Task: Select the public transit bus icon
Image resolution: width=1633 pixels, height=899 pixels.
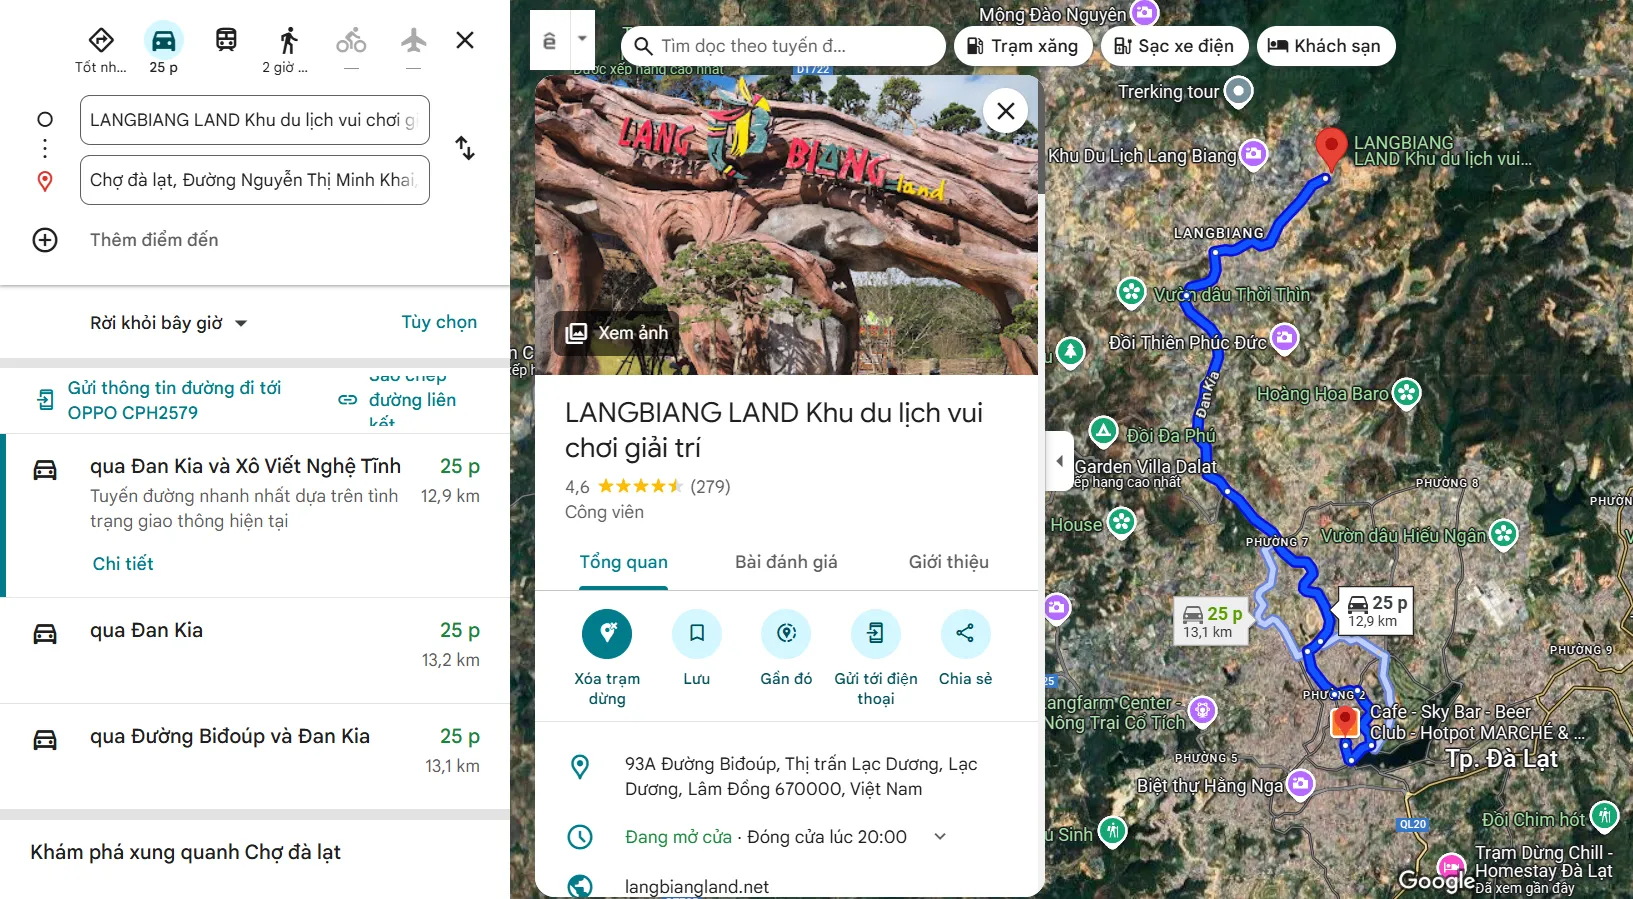Action: click(226, 40)
